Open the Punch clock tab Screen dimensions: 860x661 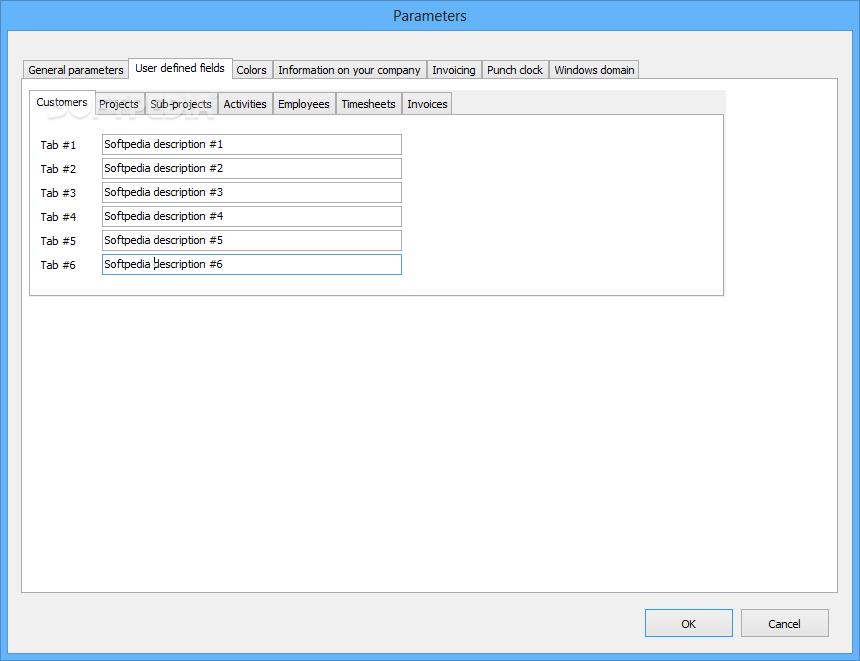[515, 70]
